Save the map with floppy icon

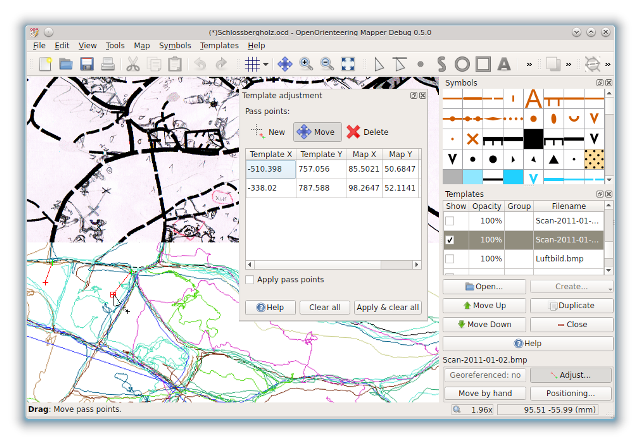87,64
